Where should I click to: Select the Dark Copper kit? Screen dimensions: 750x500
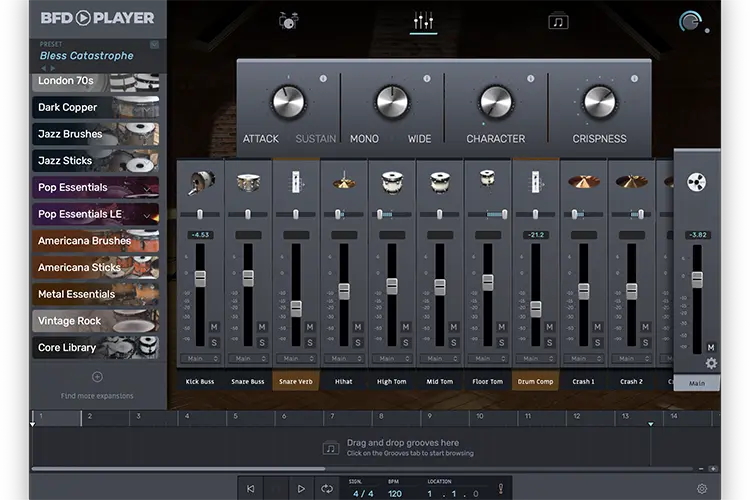tap(96, 107)
